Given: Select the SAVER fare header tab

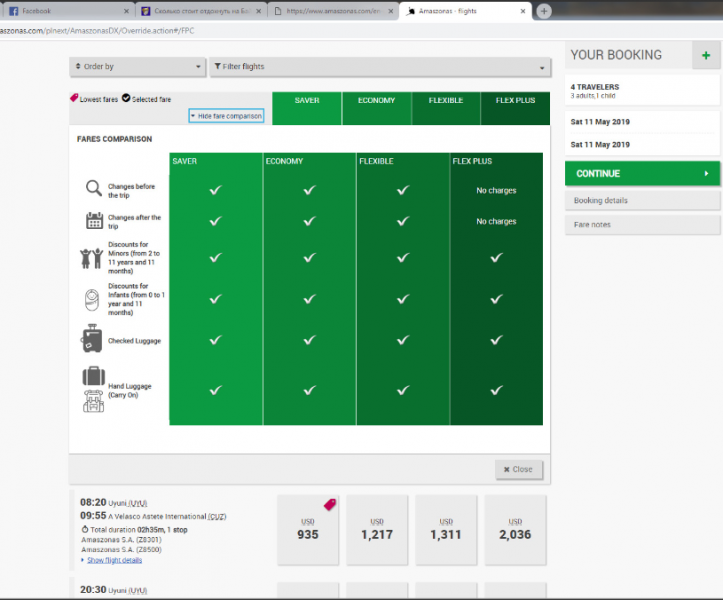Looking at the screenshot, I should pos(307,108).
